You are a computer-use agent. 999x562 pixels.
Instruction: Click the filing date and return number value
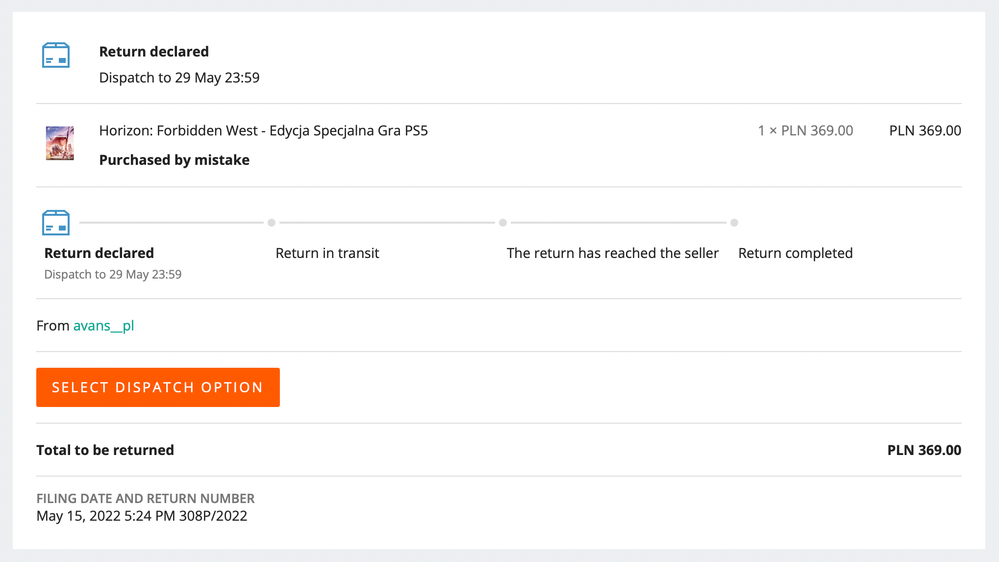(x=141, y=515)
